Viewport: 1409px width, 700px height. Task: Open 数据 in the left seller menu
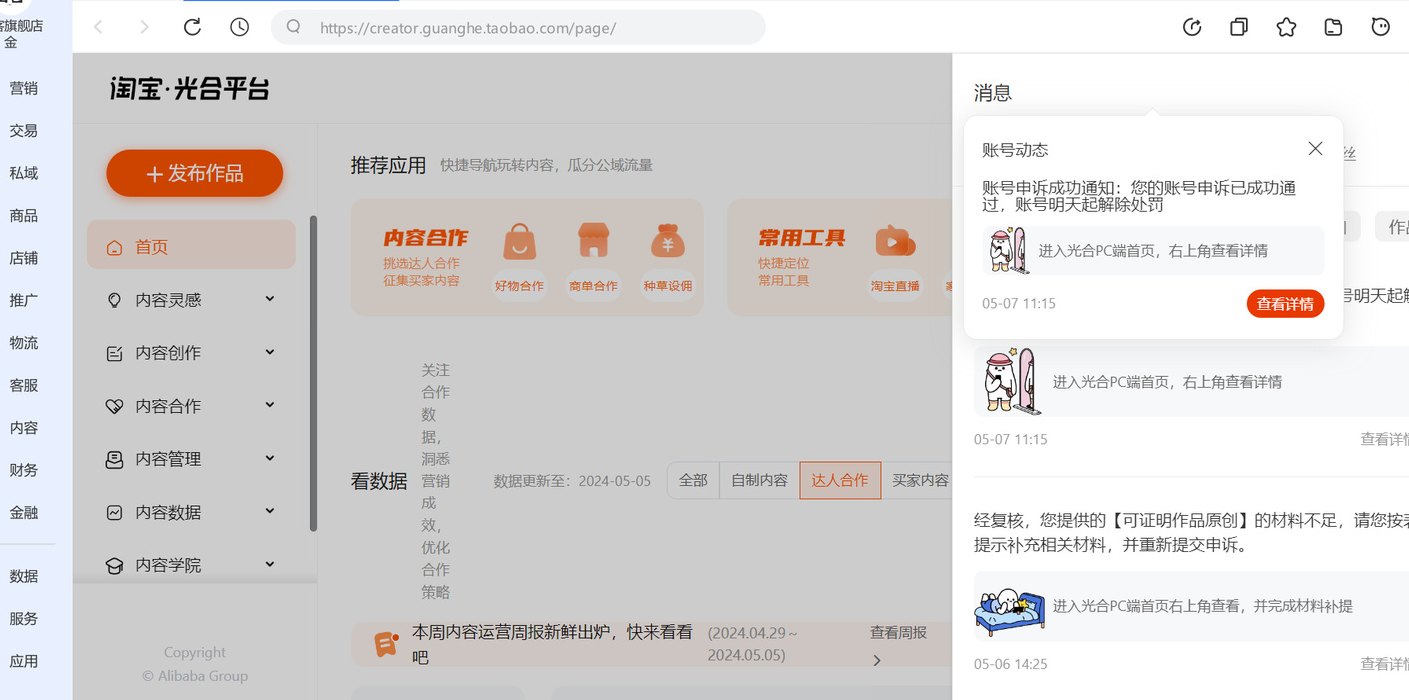[x=24, y=577]
